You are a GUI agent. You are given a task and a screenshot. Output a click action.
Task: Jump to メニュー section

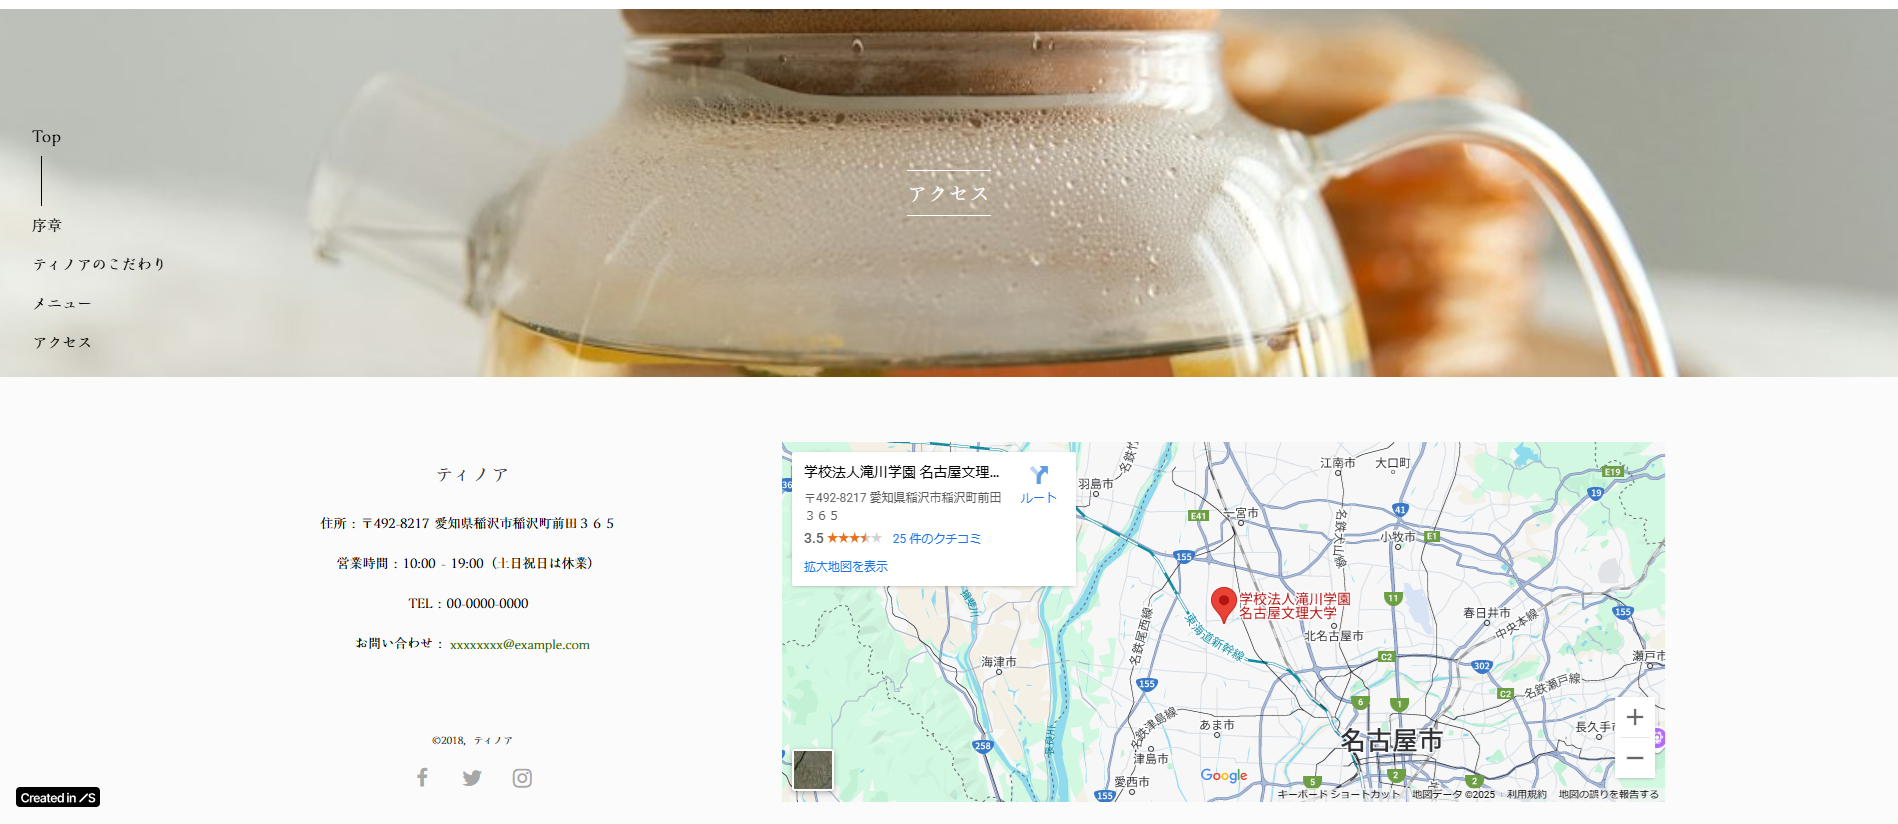pos(62,303)
